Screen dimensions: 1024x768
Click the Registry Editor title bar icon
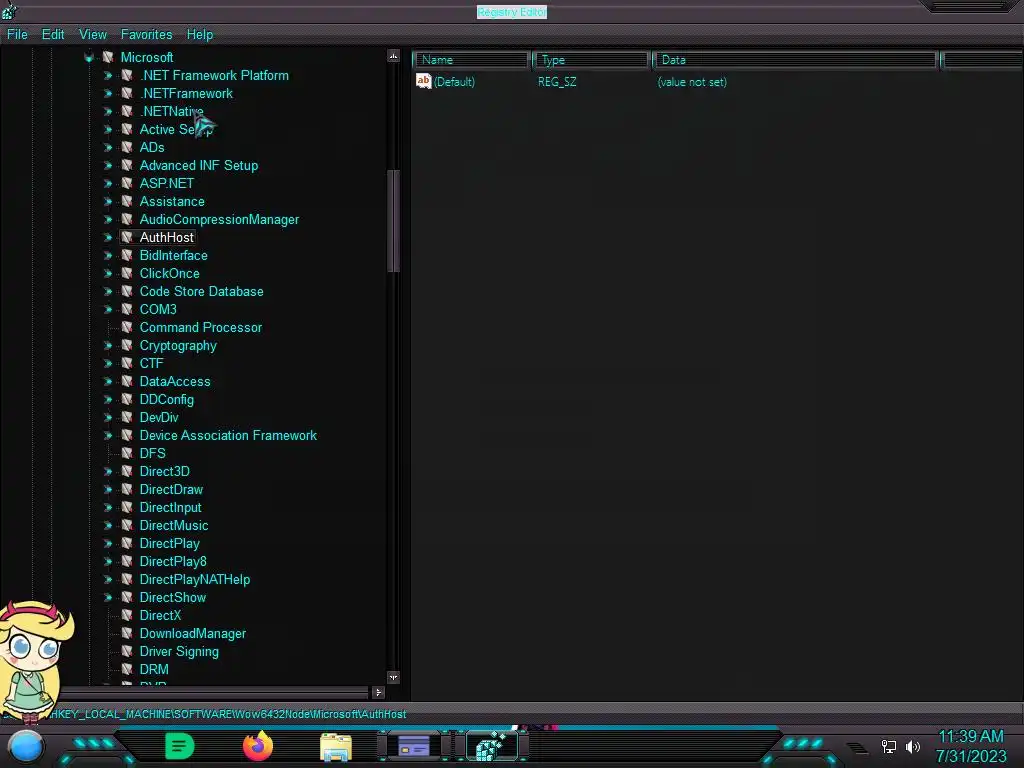click(9, 10)
